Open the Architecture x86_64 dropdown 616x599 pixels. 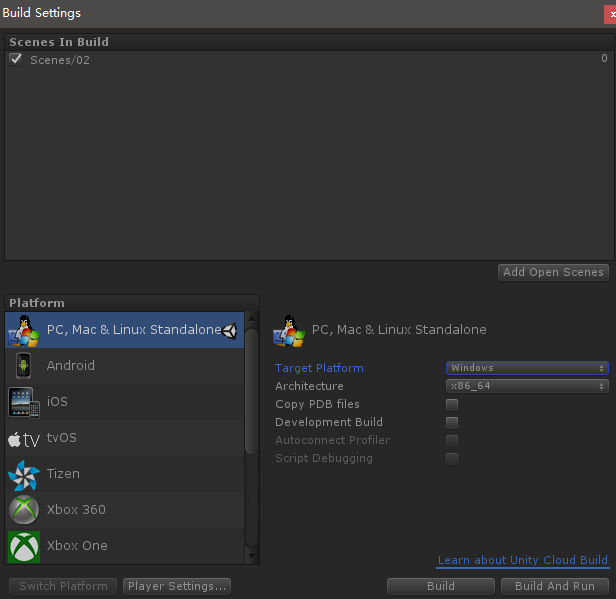(527, 386)
